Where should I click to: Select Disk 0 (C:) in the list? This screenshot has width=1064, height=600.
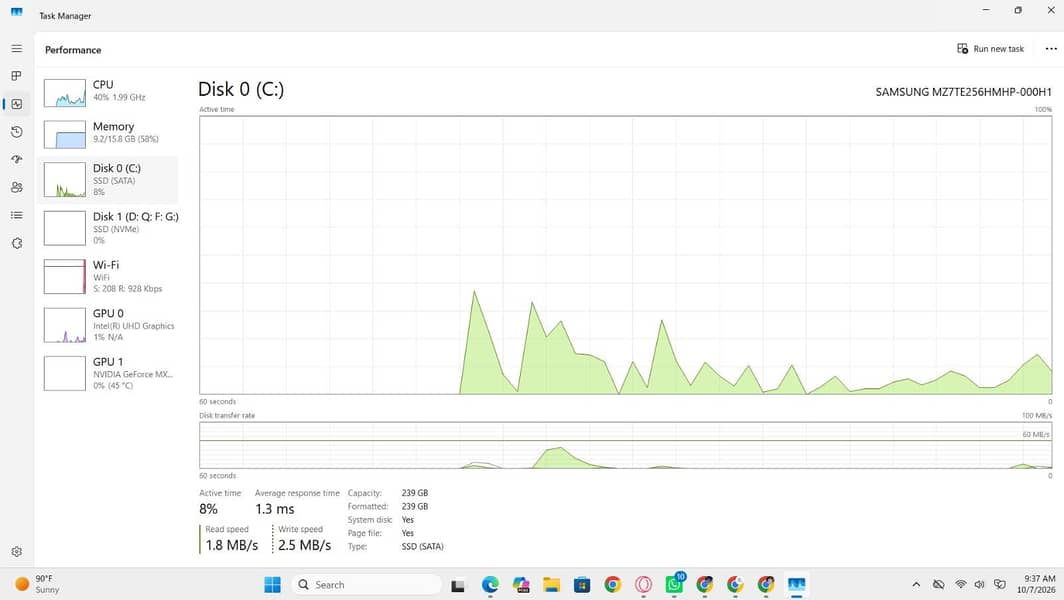point(109,180)
